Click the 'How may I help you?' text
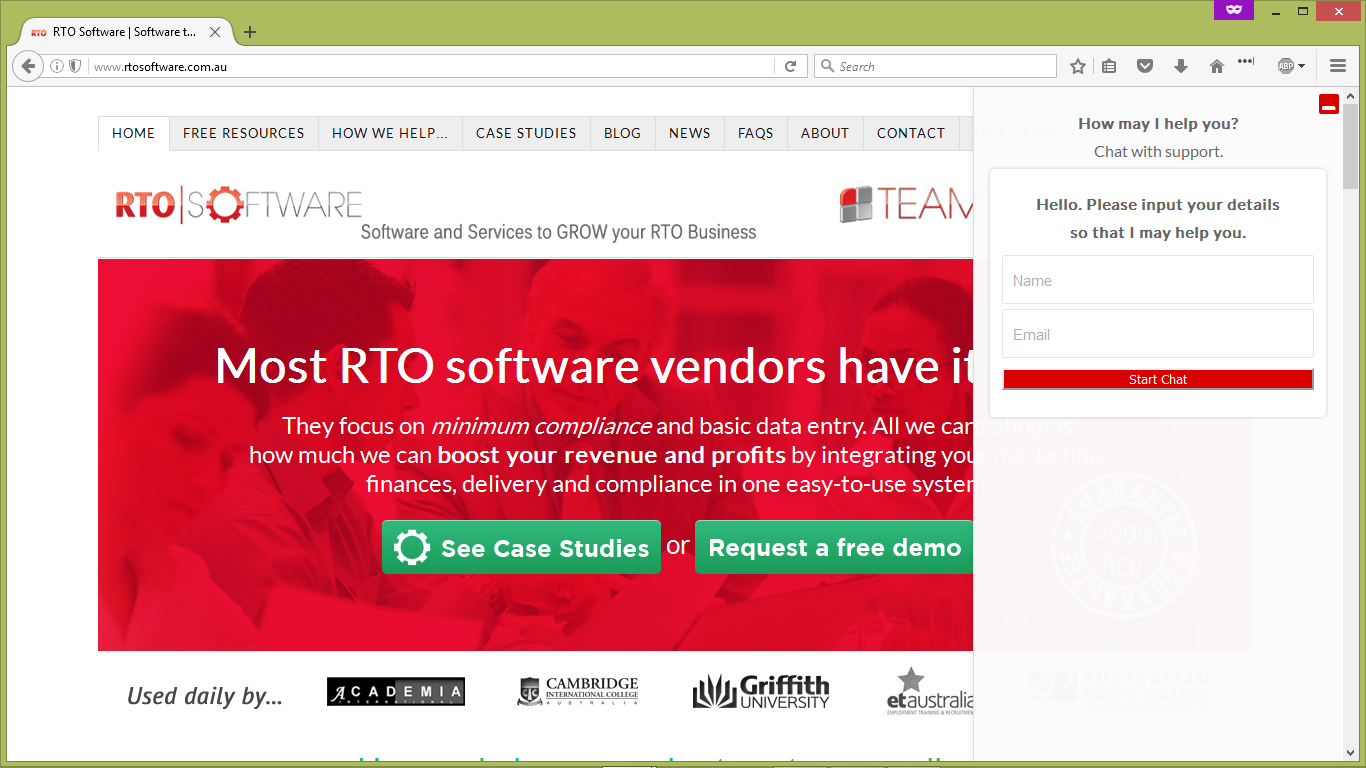Viewport: 1366px width, 768px height. (1158, 124)
